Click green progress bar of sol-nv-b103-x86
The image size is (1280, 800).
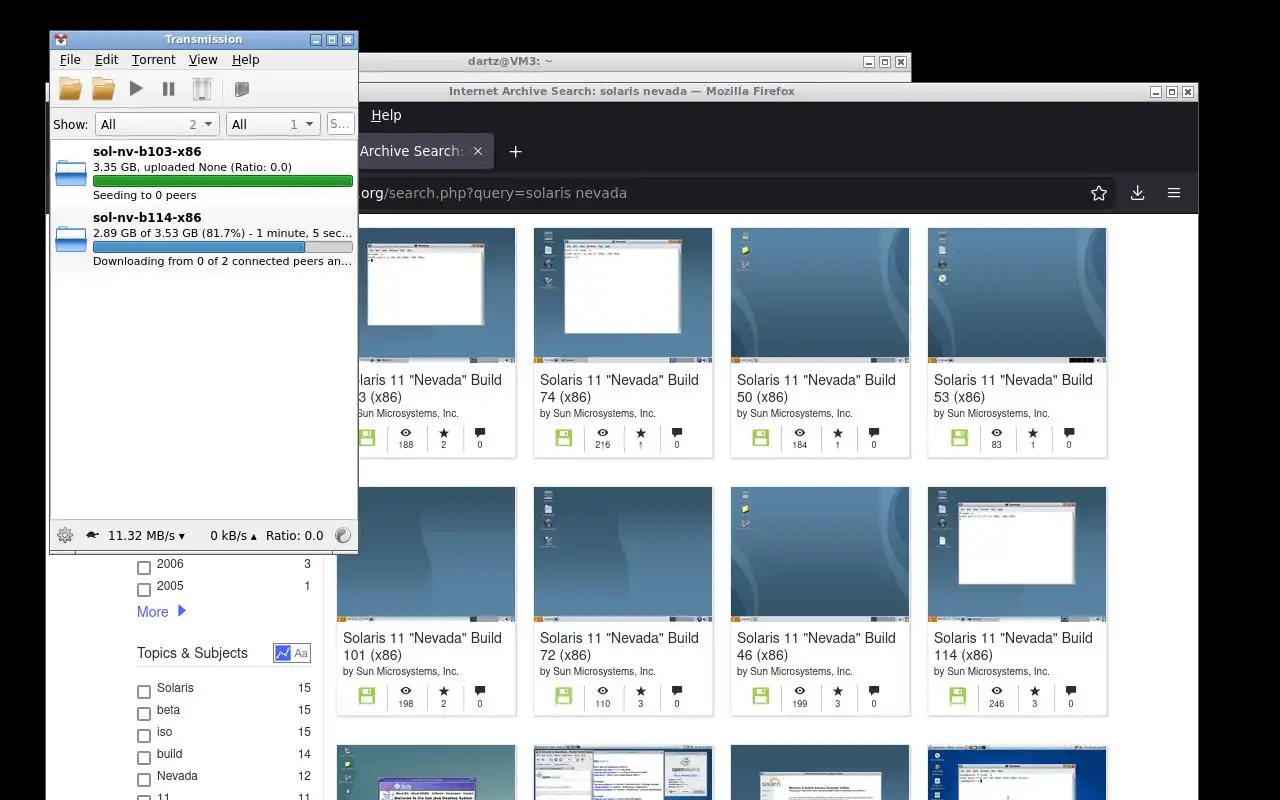coord(223,181)
